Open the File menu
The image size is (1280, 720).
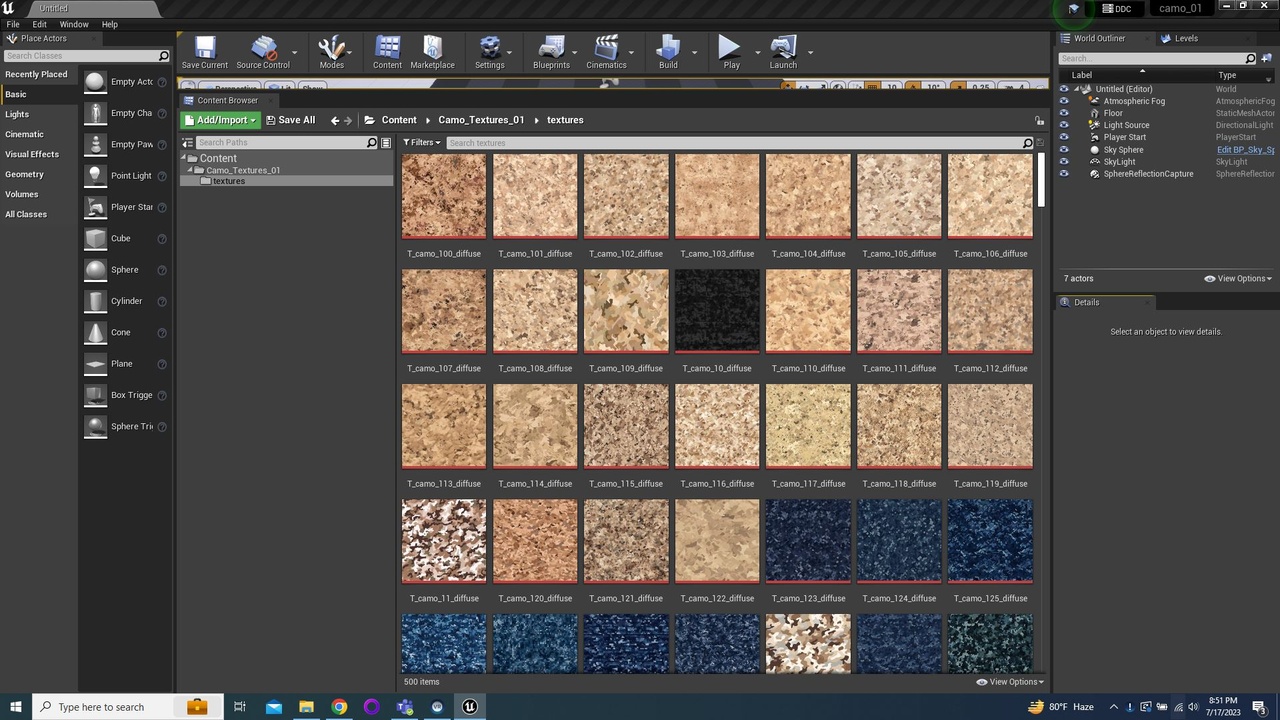(x=13, y=24)
